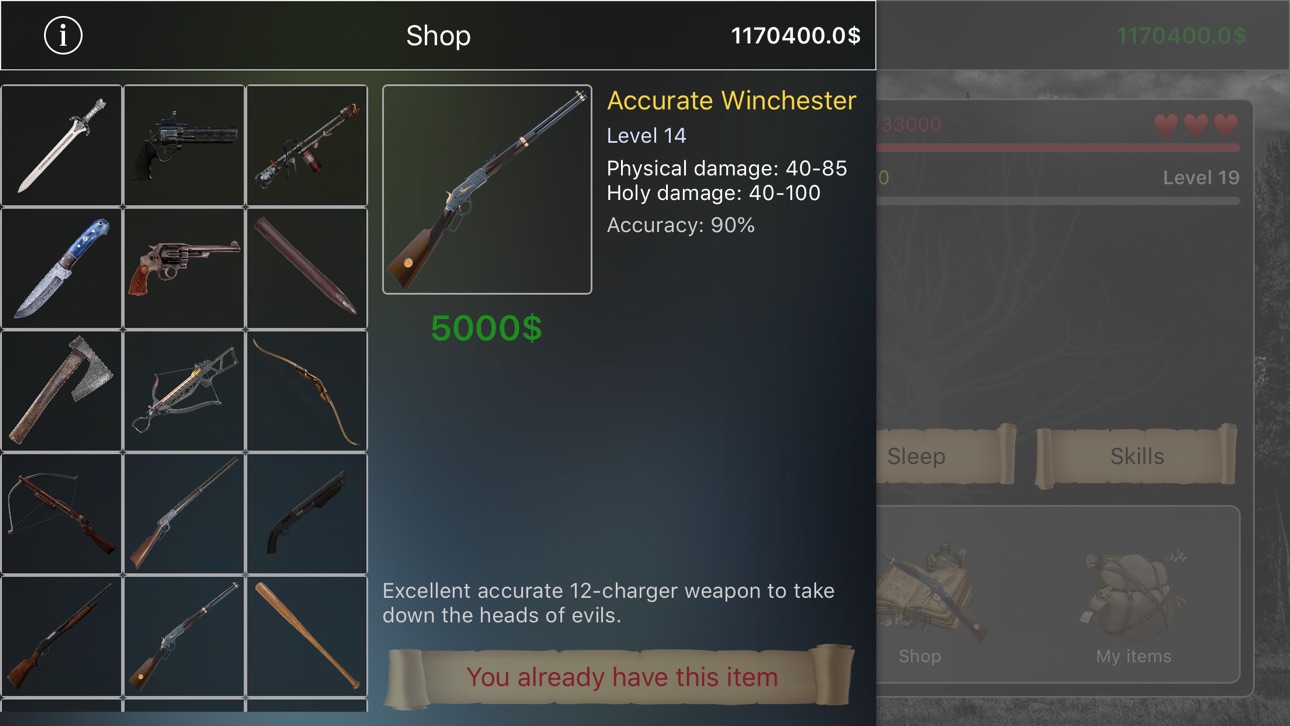Click the Skills scroll button
The image size is (1290, 726).
click(x=1137, y=456)
